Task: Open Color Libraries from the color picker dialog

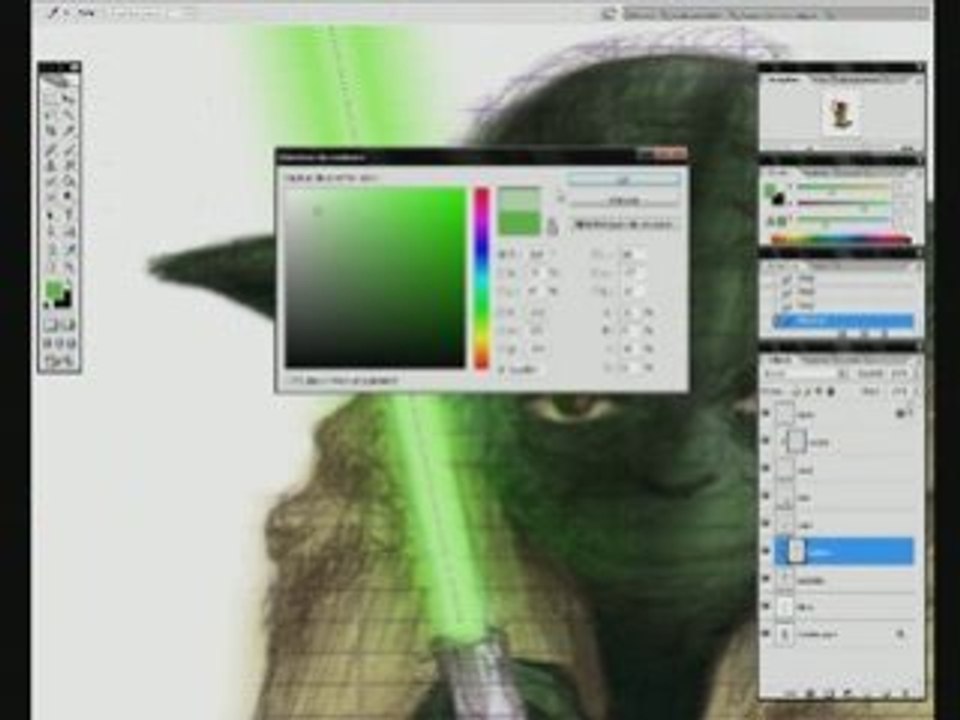Action: pos(623,225)
